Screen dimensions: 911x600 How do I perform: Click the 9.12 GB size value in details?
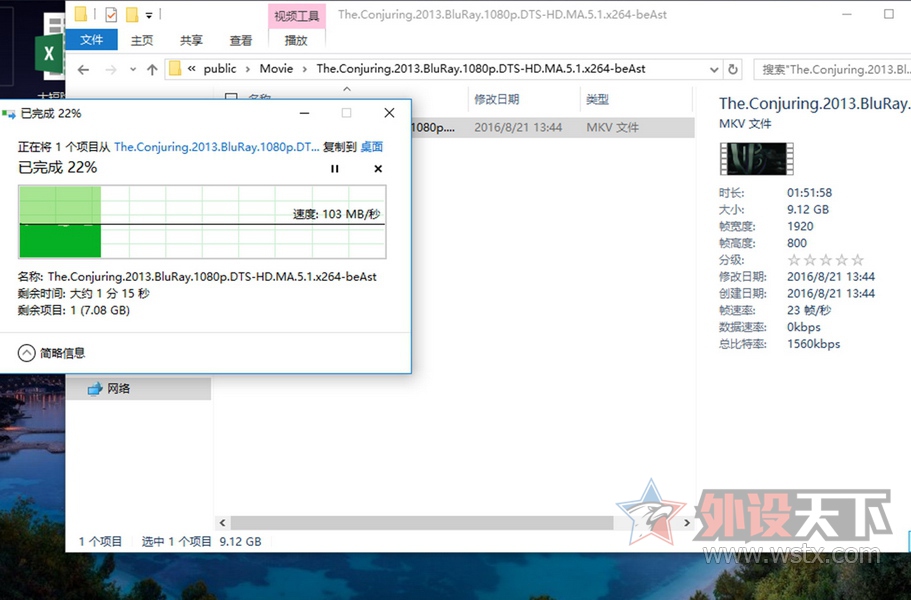pos(808,210)
